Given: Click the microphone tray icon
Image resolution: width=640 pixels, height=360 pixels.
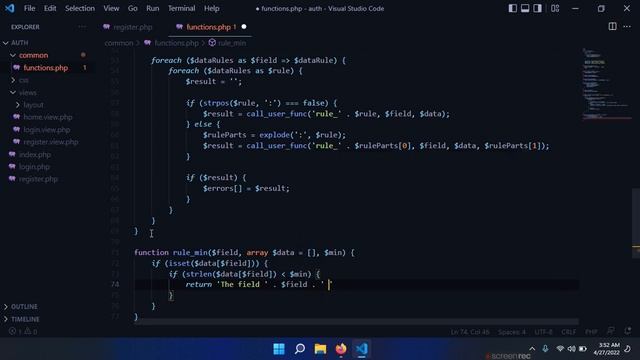Looking at the screenshot, I should click(545, 349).
